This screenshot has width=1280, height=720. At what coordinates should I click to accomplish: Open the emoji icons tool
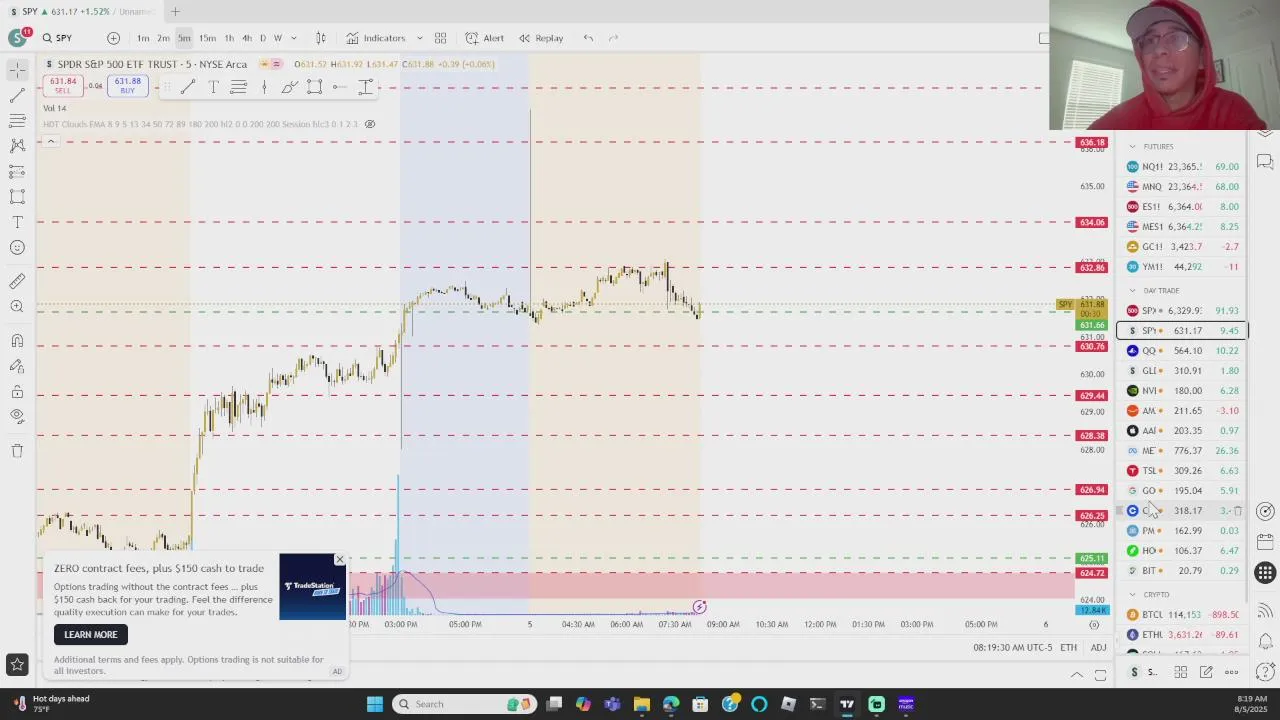[x=17, y=248]
